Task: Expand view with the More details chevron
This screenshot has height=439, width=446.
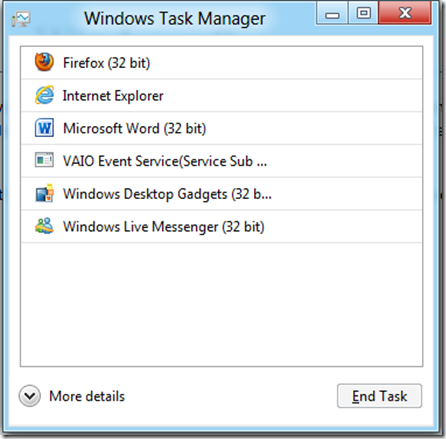Action: [x=30, y=396]
